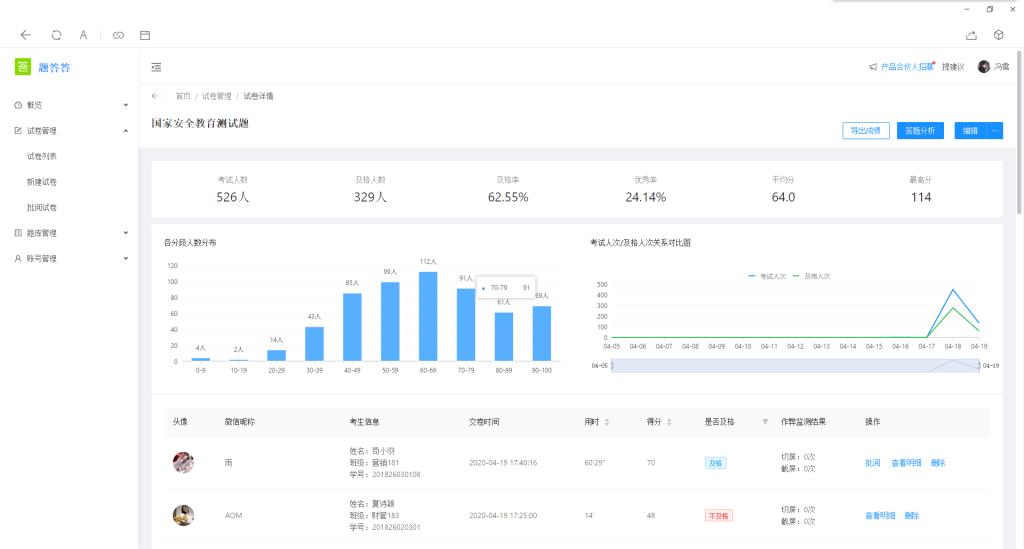Image resolution: width=1024 pixels, height=549 pixels.
Task: Open 新建试卷 in sidebar
Action: [42, 182]
